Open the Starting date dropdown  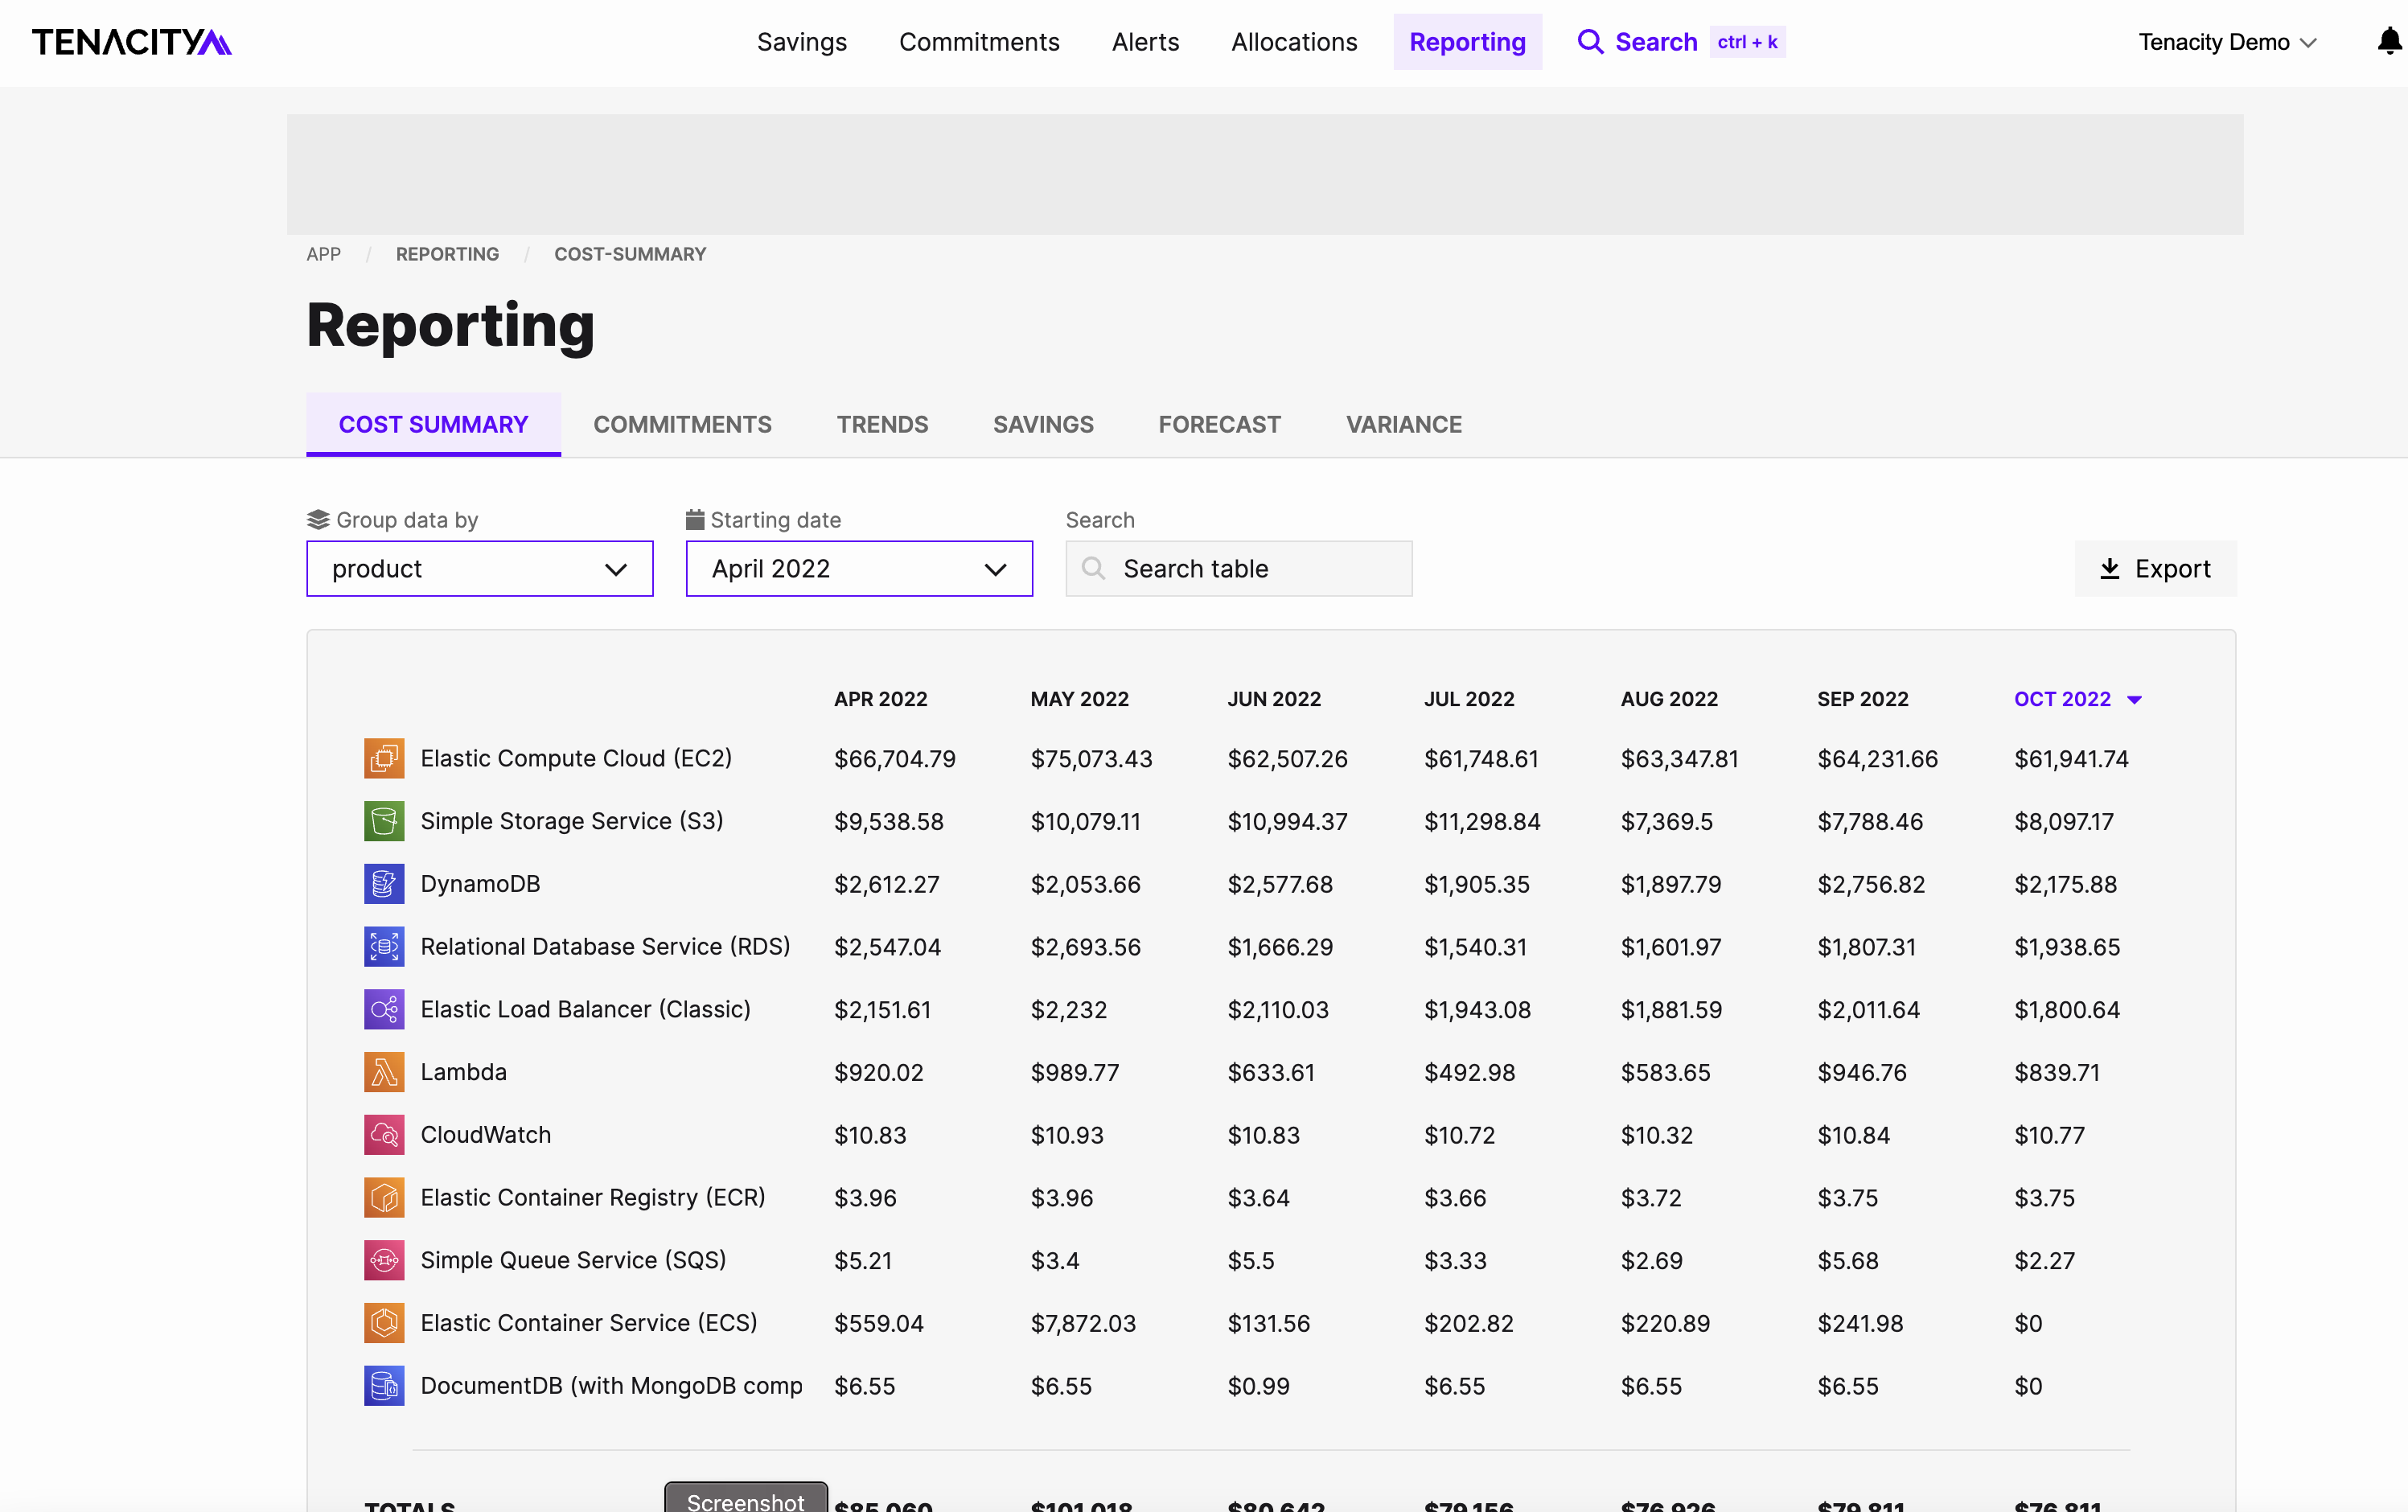[859, 569]
